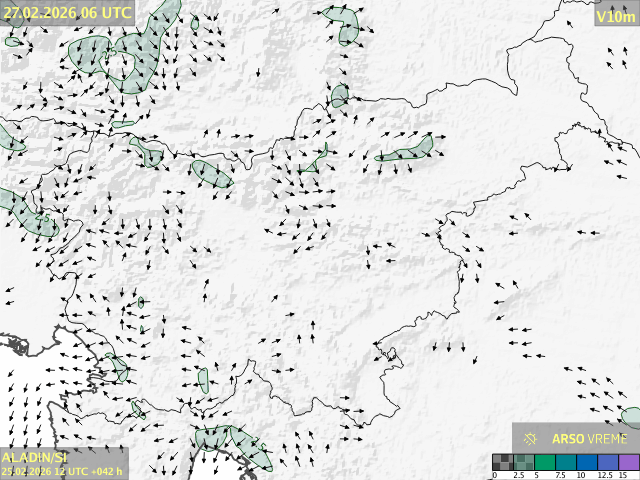This screenshot has height=480, width=640.
Task: Click the V10m parameter label
Action: click(x=614, y=16)
